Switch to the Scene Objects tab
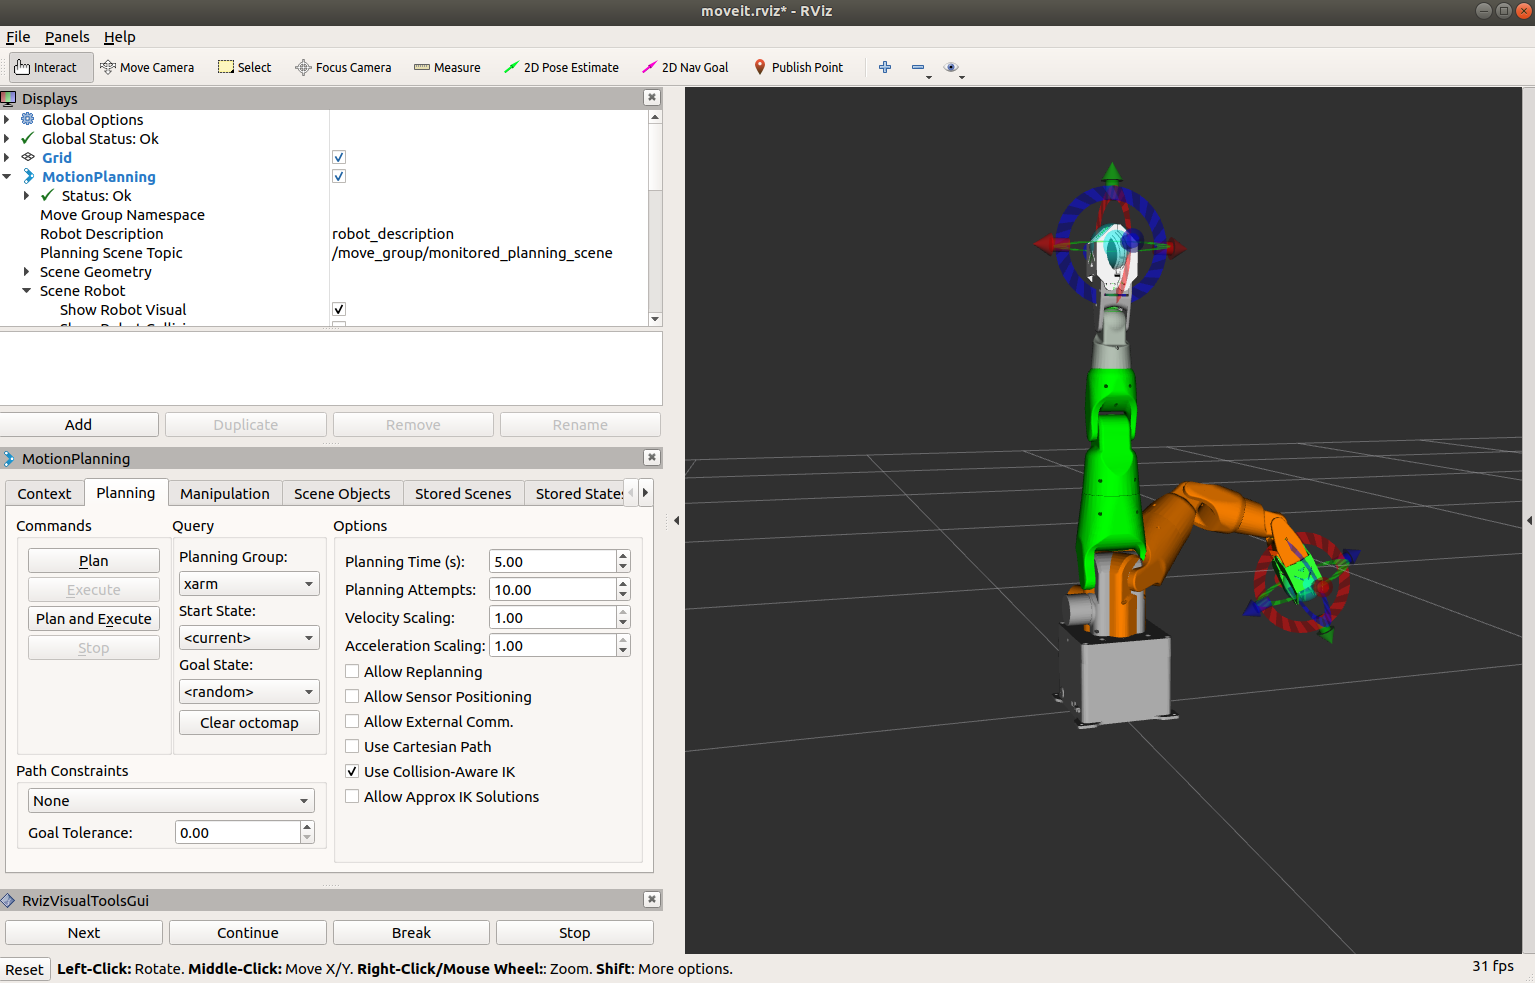 pos(342,493)
